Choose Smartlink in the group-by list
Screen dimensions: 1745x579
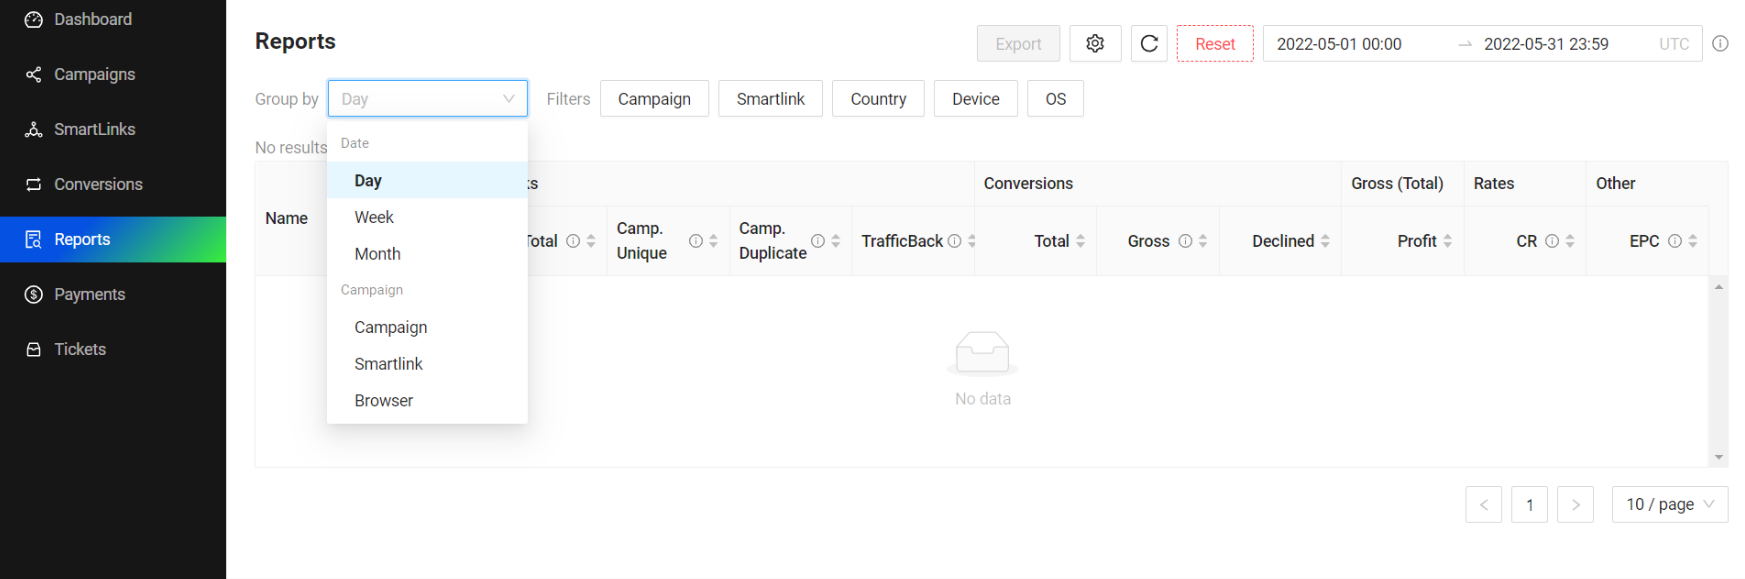pos(427,364)
